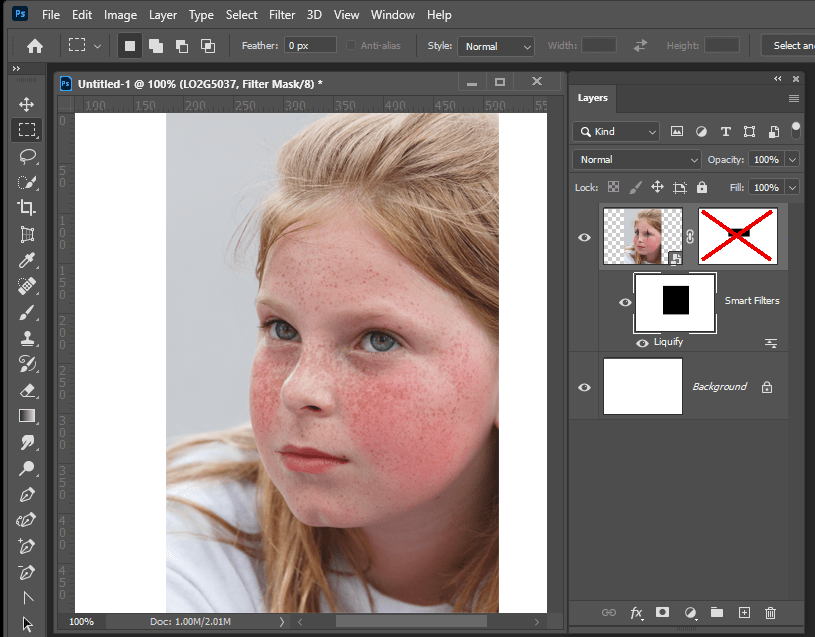Open the Filter menu
815x637 pixels.
pos(281,14)
